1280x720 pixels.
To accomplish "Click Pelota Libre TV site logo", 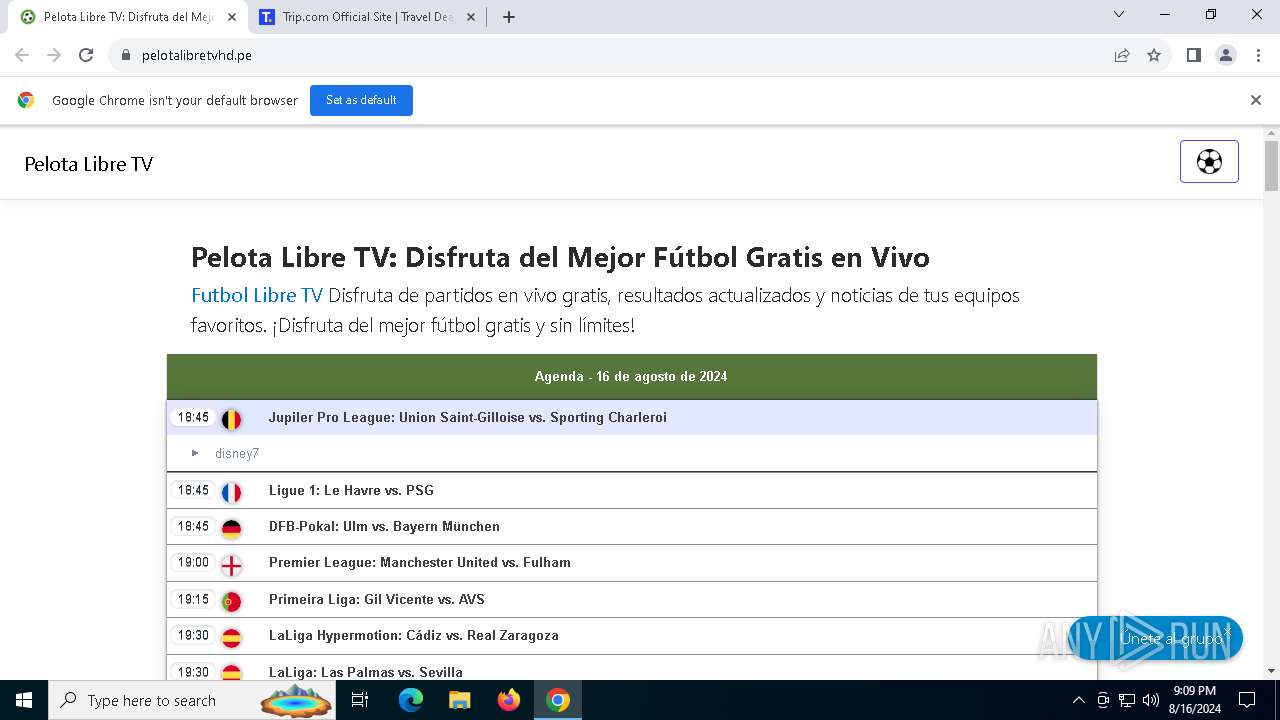I will 89,164.
